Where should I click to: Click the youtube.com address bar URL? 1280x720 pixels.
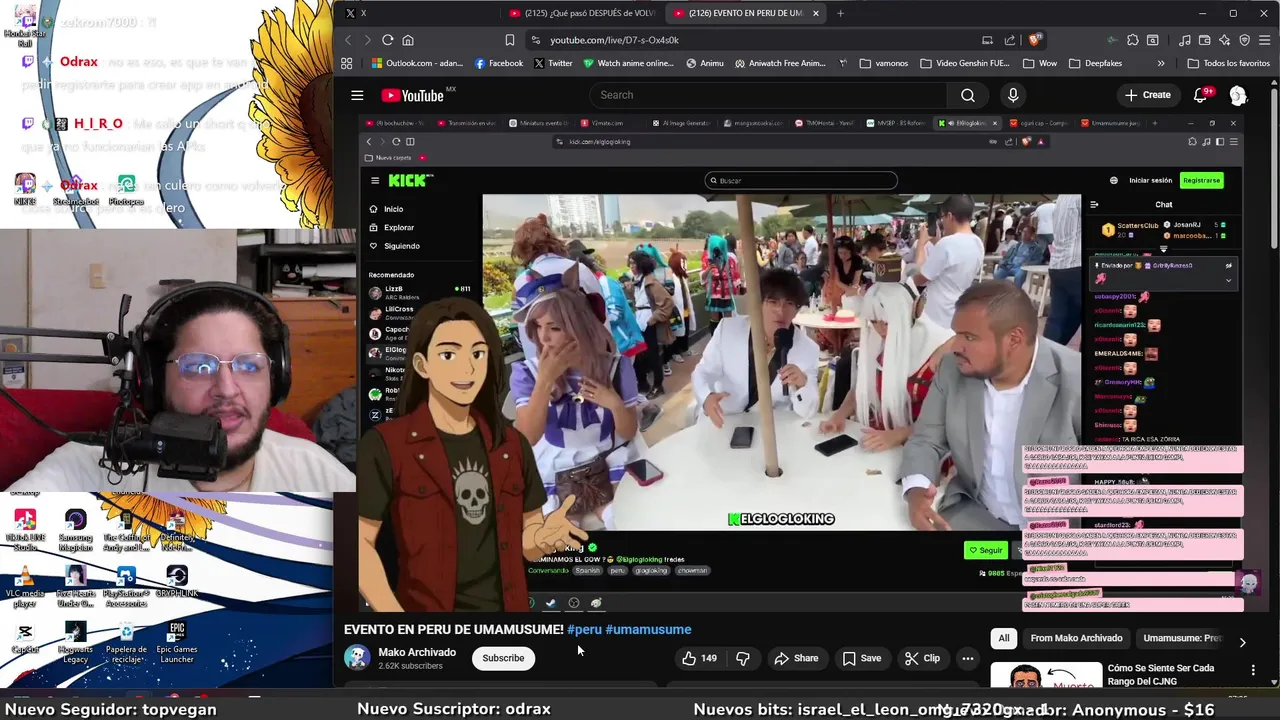pyautogui.click(x=614, y=40)
